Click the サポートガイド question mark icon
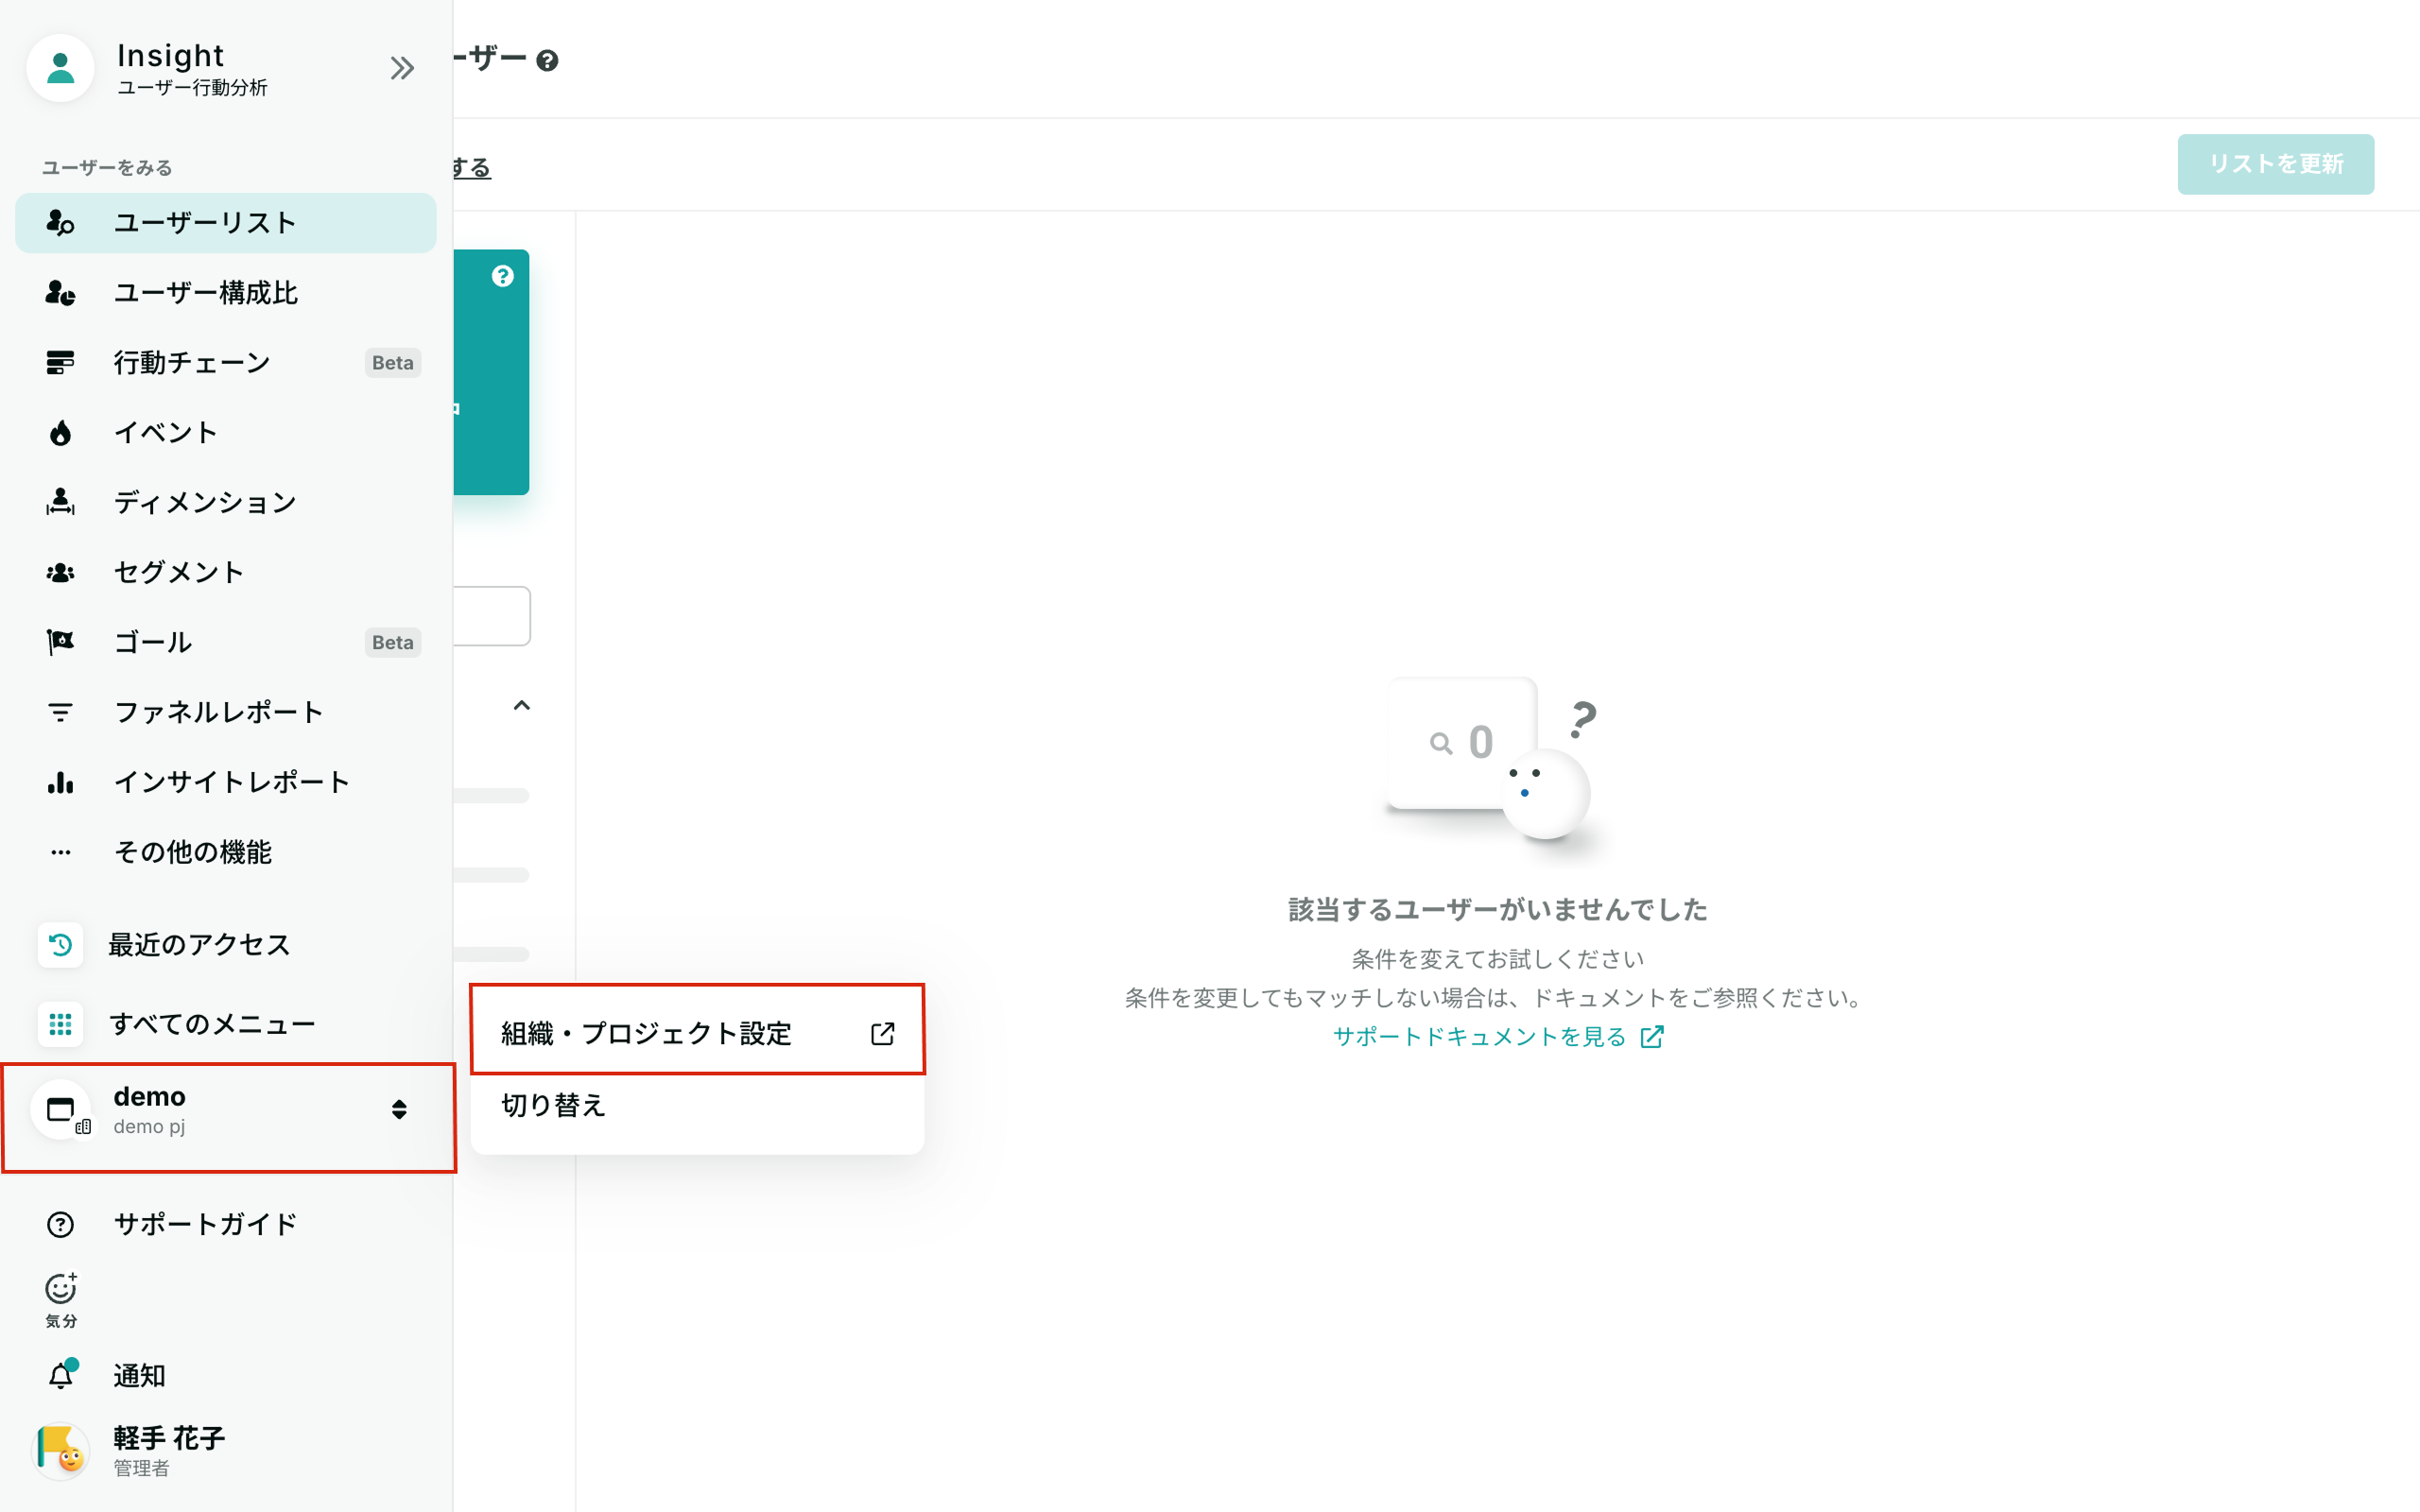Image resolution: width=2420 pixels, height=1512 pixels. click(60, 1225)
